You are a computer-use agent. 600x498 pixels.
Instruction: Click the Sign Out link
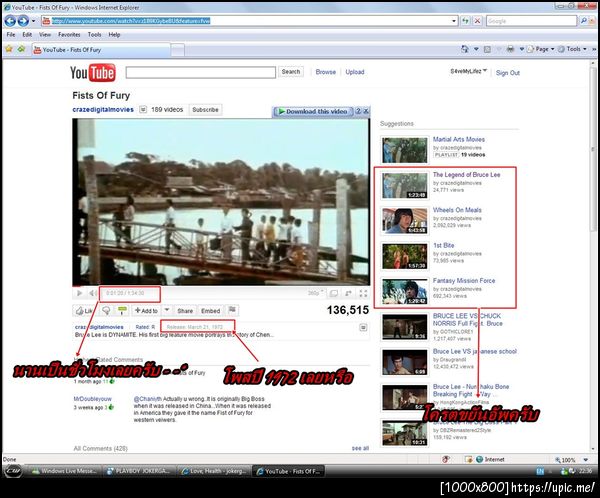[x=507, y=73]
